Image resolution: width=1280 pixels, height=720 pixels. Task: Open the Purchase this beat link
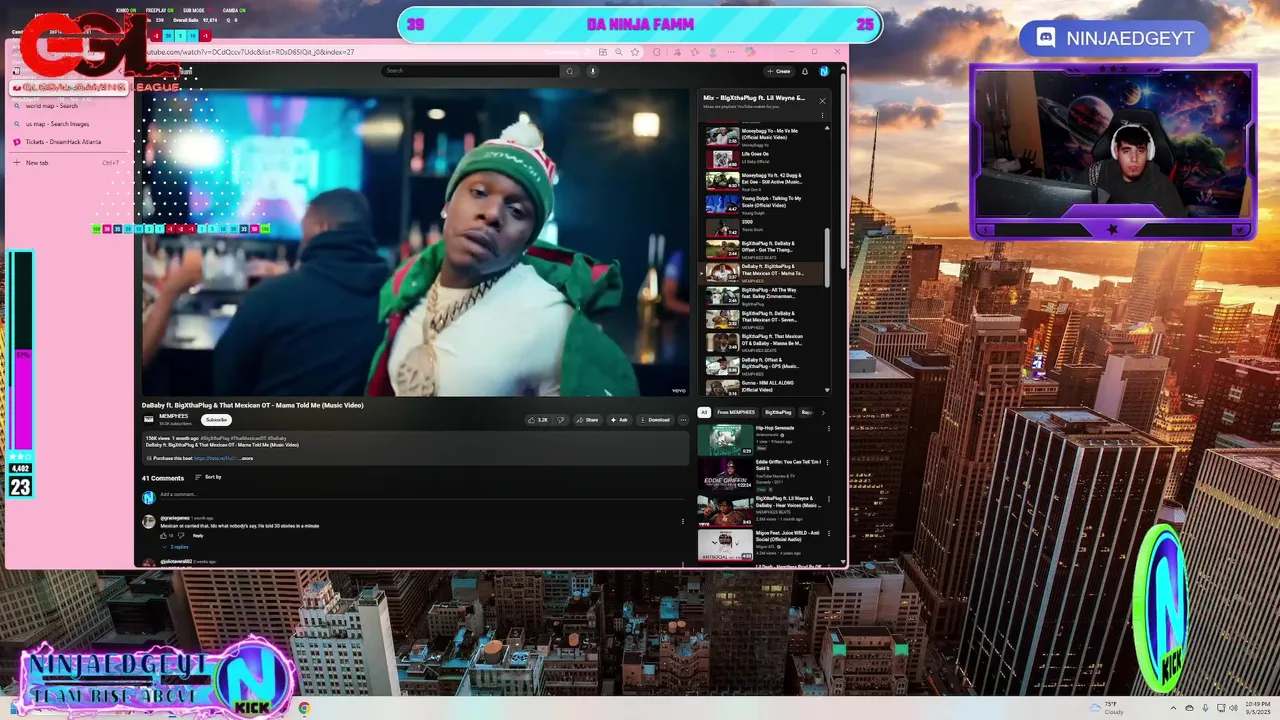(x=215, y=458)
